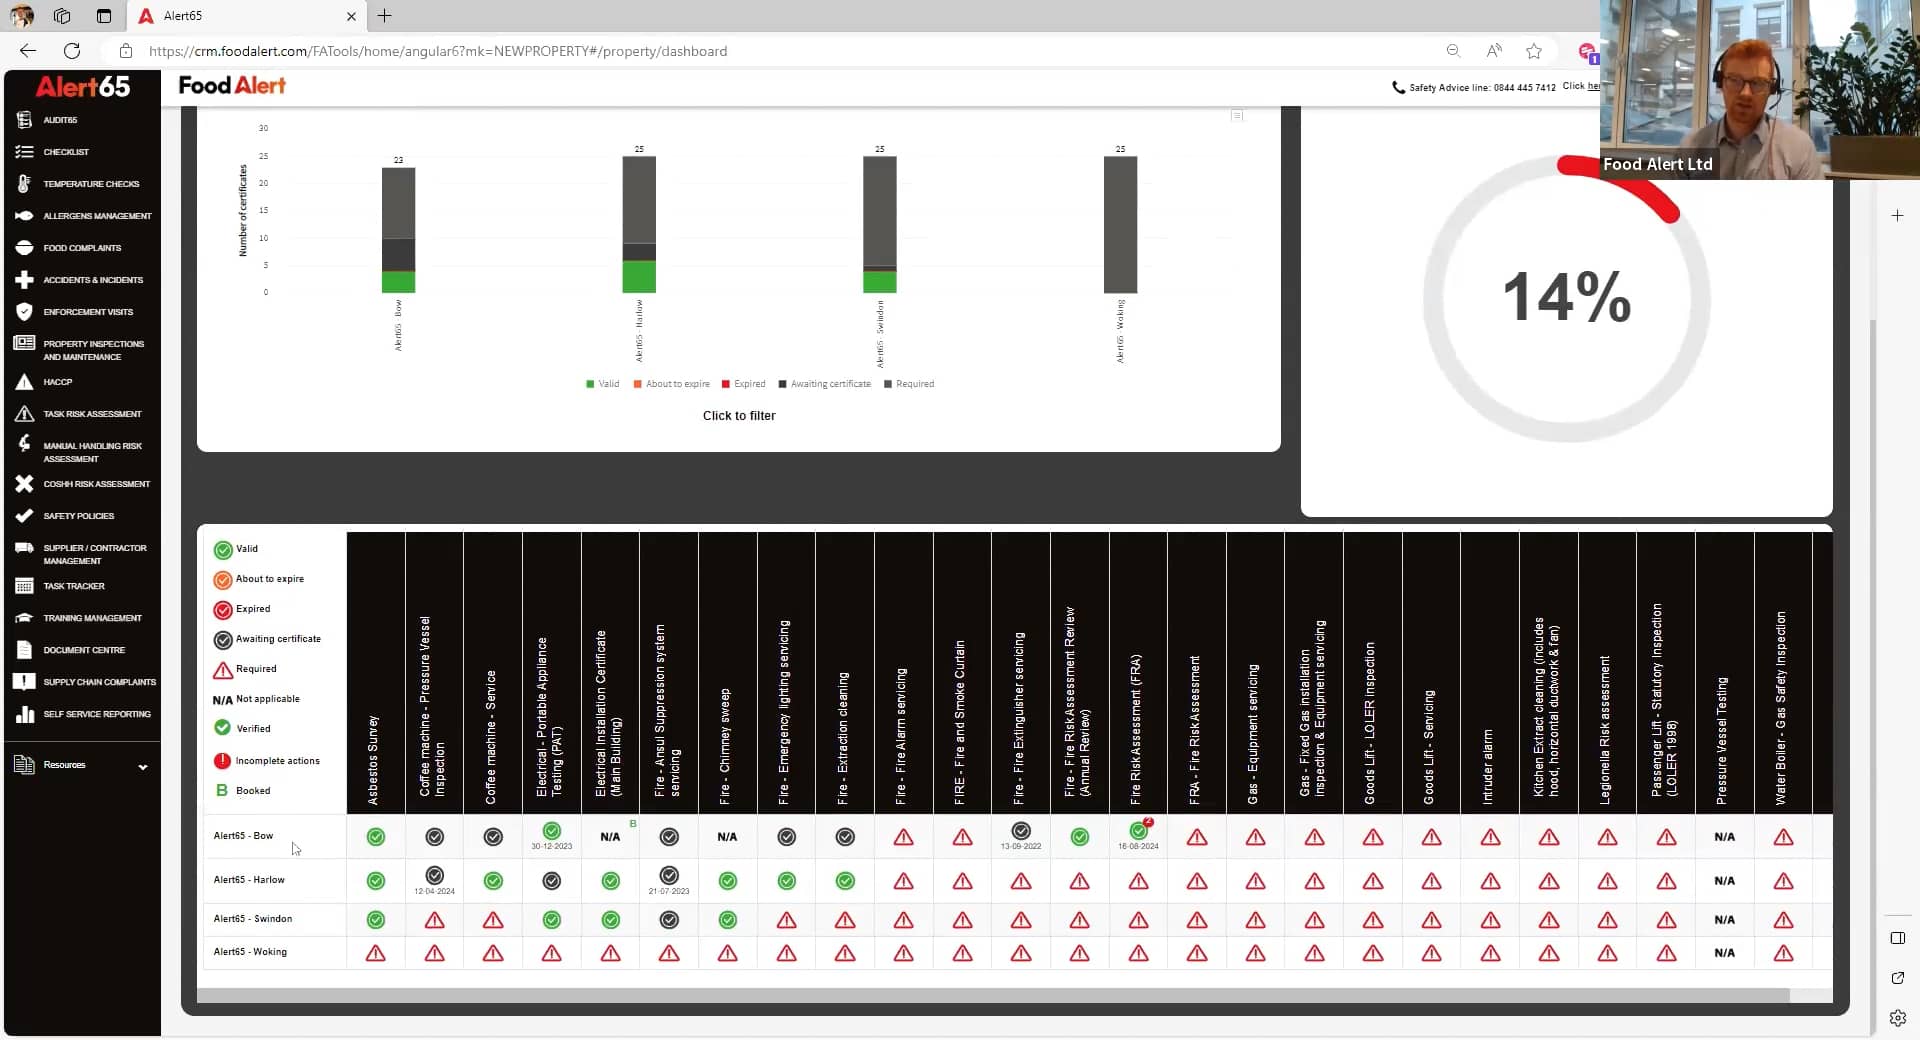Open Audit65 from the sidebar
The width and height of the screenshot is (1920, 1040).
click(x=58, y=119)
